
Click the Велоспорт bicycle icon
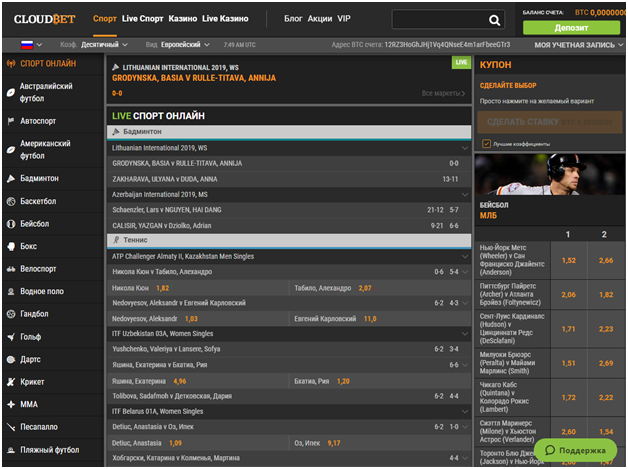point(11,269)
